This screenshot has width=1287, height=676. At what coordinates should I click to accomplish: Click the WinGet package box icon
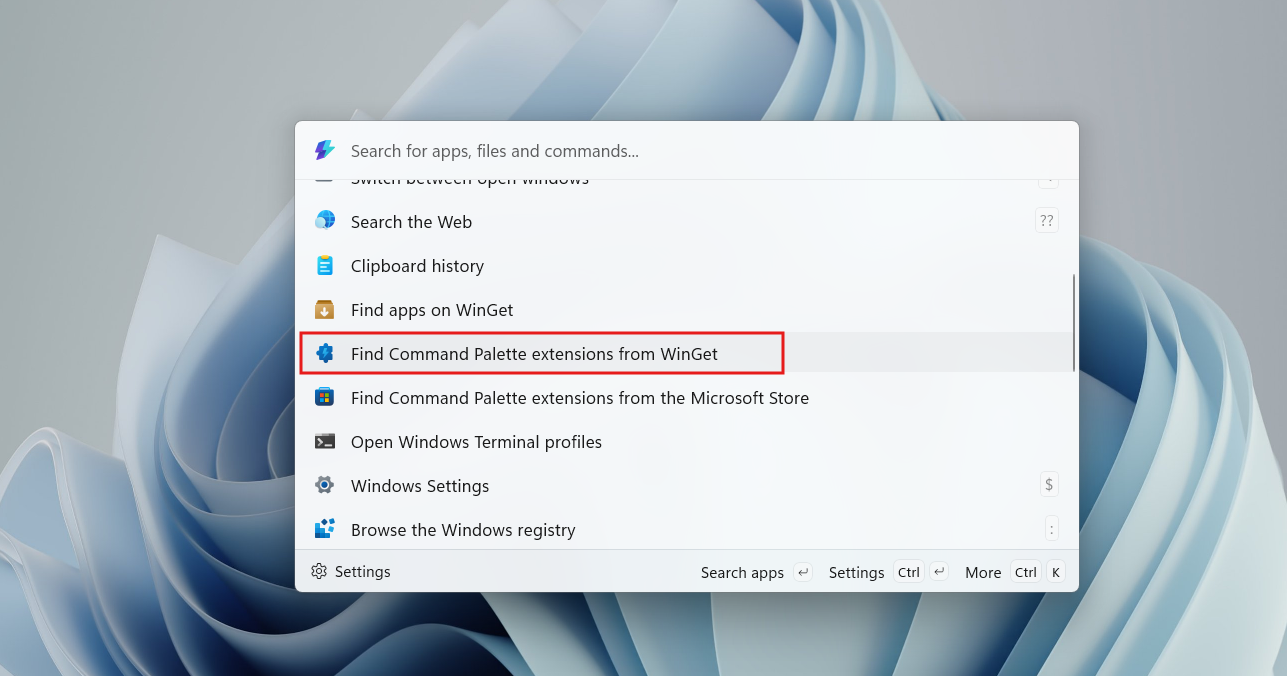tap(324, 310)
